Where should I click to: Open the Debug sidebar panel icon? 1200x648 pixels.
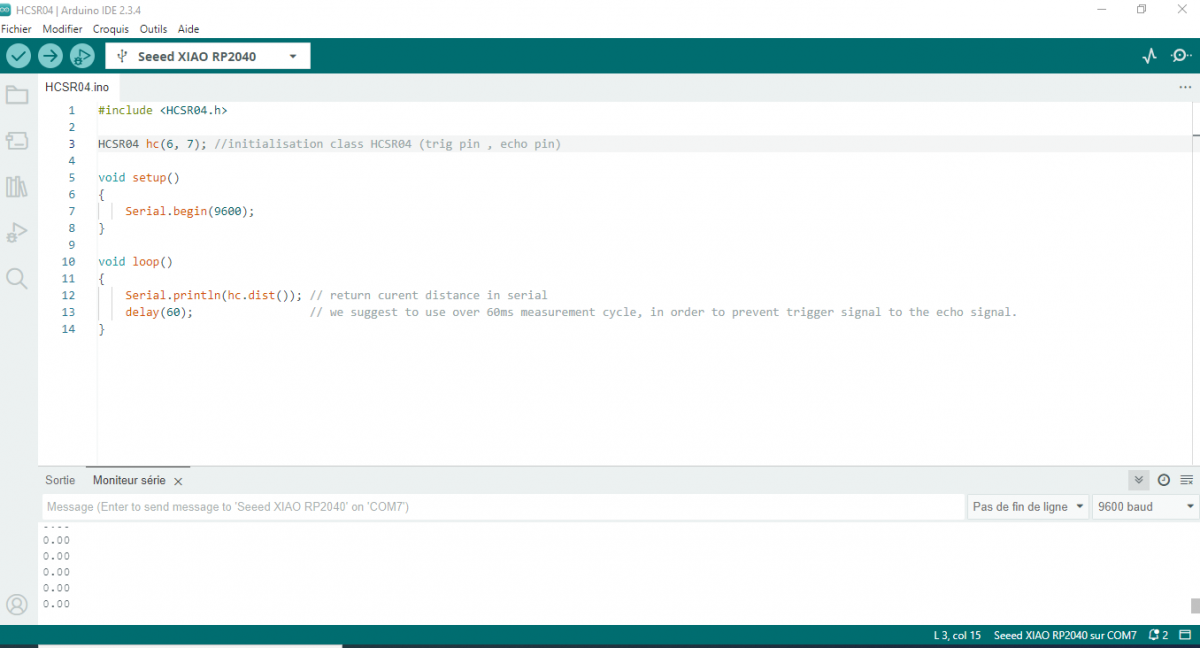click(17, 233)
